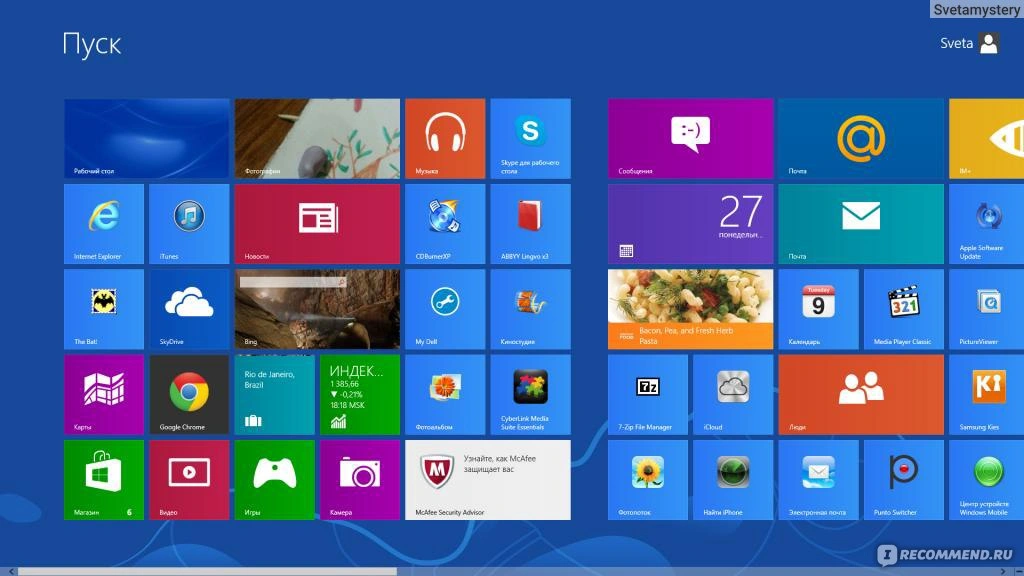The image size is (1024, 576).
Task: Open ABBYY Lingvo x3 dictionary
Action: click(531, 223)
